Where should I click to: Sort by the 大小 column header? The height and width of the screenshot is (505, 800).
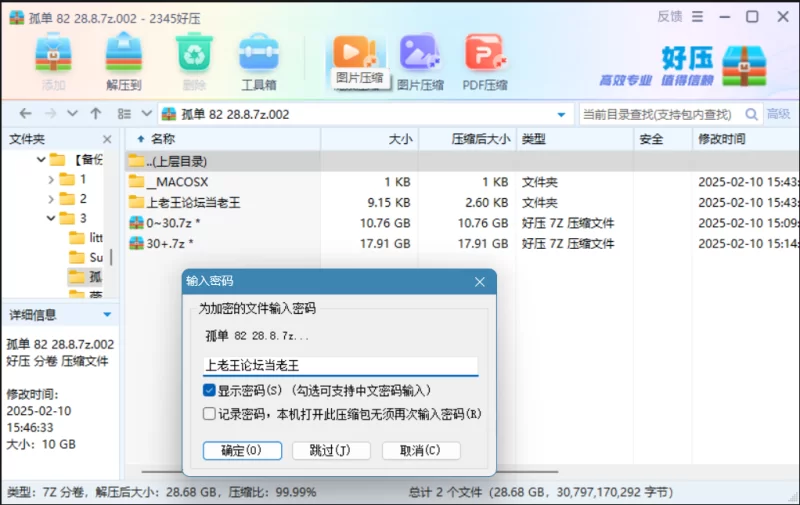[369, 139]
